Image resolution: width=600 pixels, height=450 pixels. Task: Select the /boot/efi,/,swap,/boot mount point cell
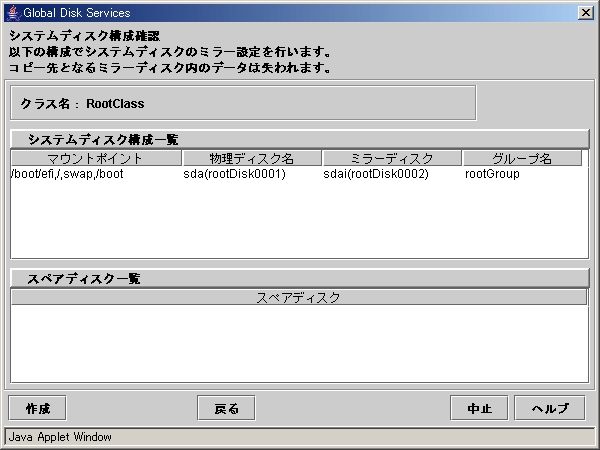(x=96, y=174)
